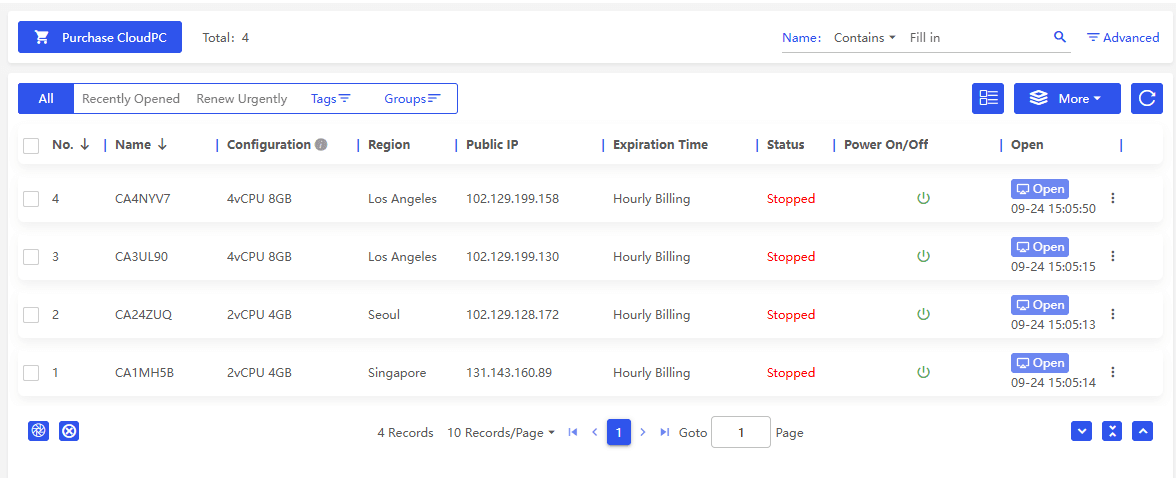Click the name CA24ZUQ
1176x478 pixels.
click(143, 315)
